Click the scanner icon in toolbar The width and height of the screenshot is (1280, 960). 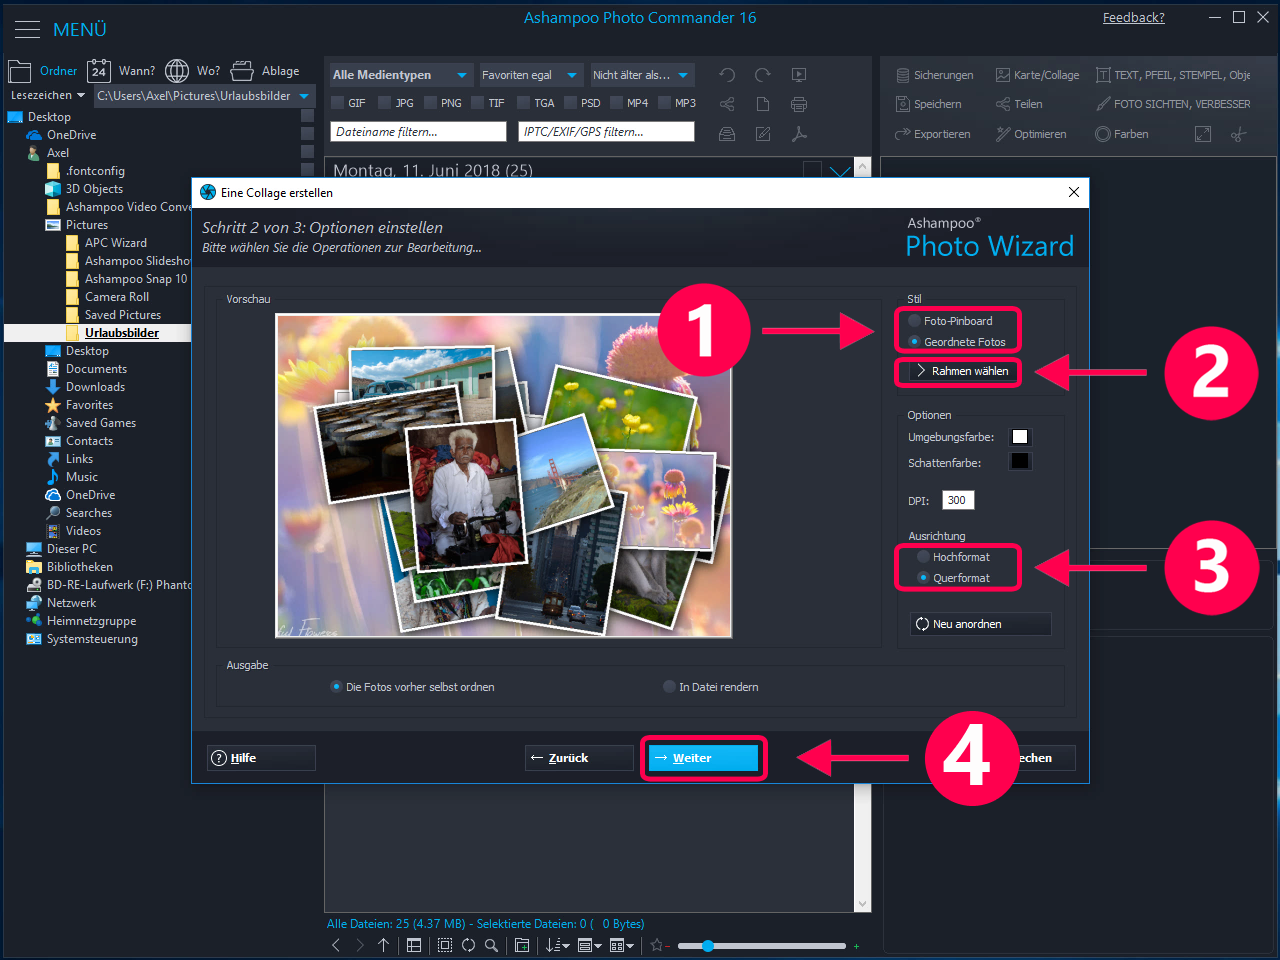coord(727,134)
